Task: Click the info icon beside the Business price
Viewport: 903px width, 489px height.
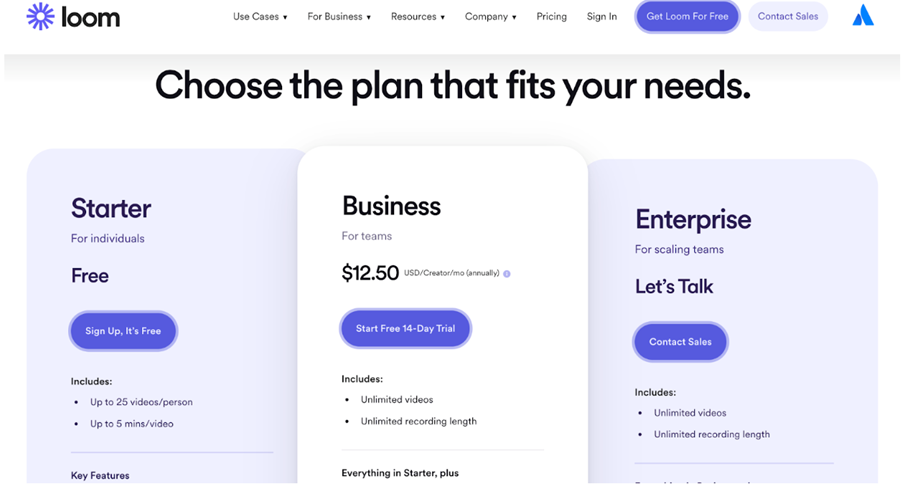Action: pos(507,274)
